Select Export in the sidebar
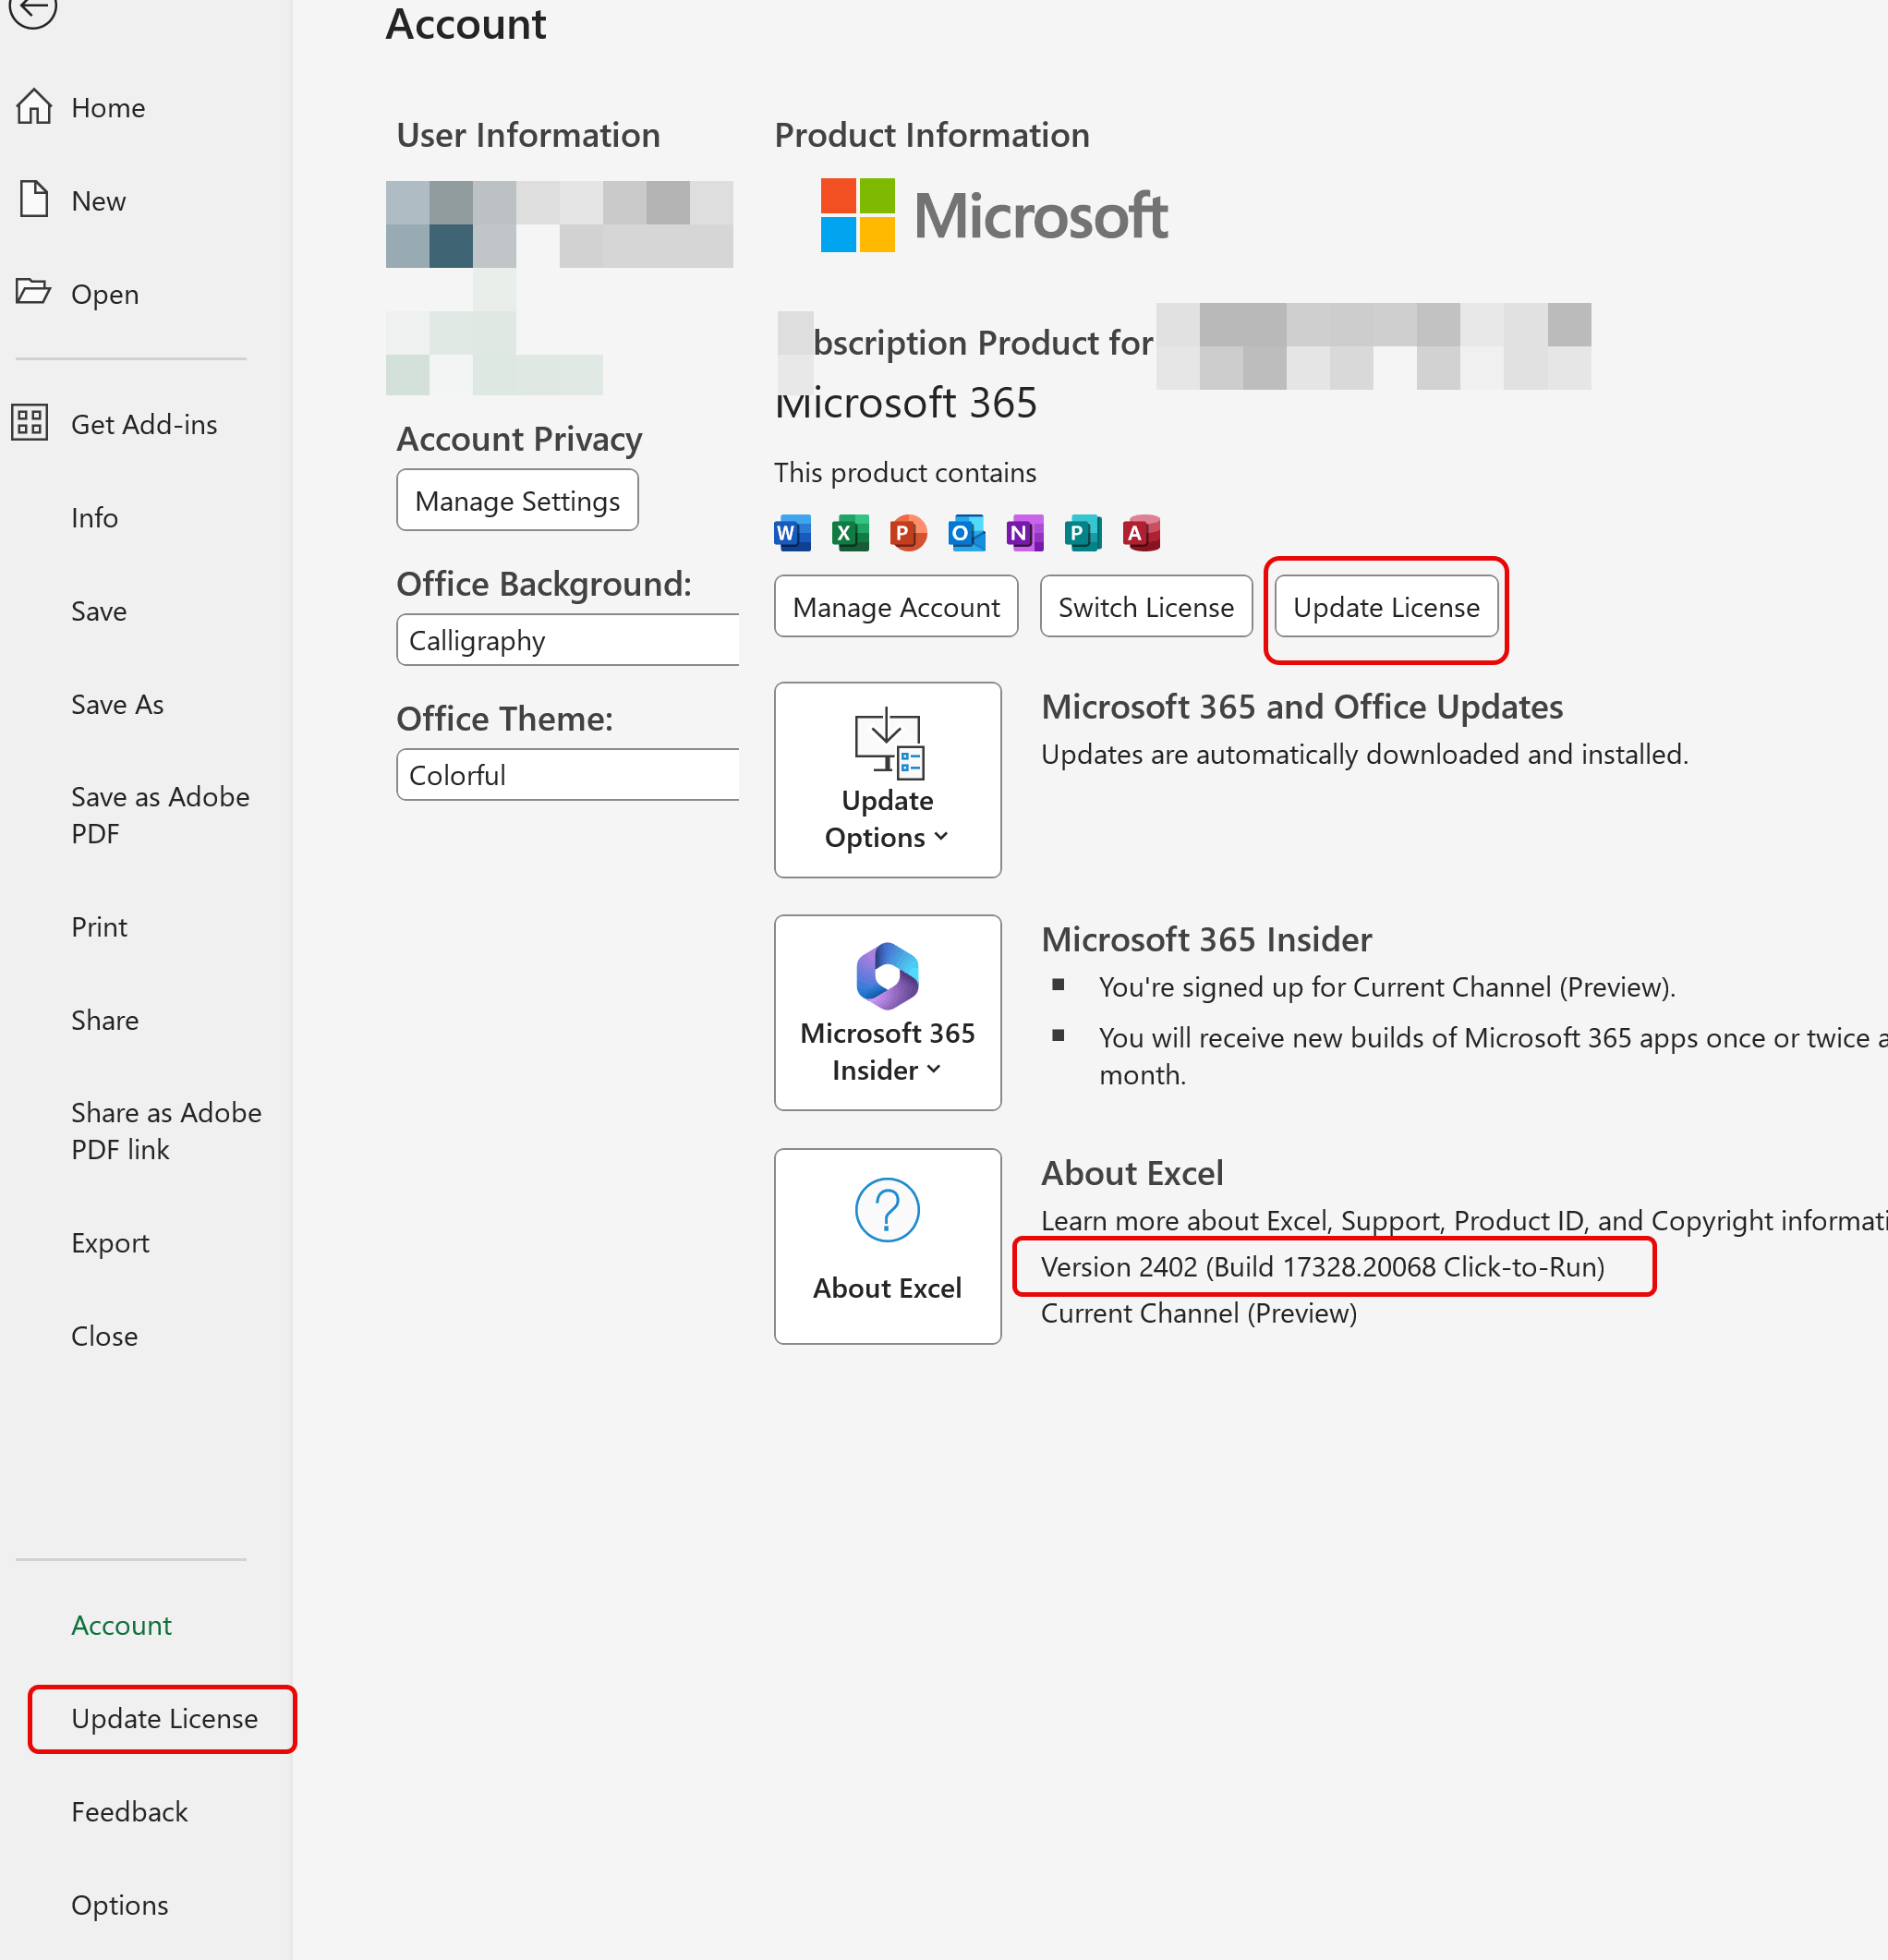 point(110,1242)
